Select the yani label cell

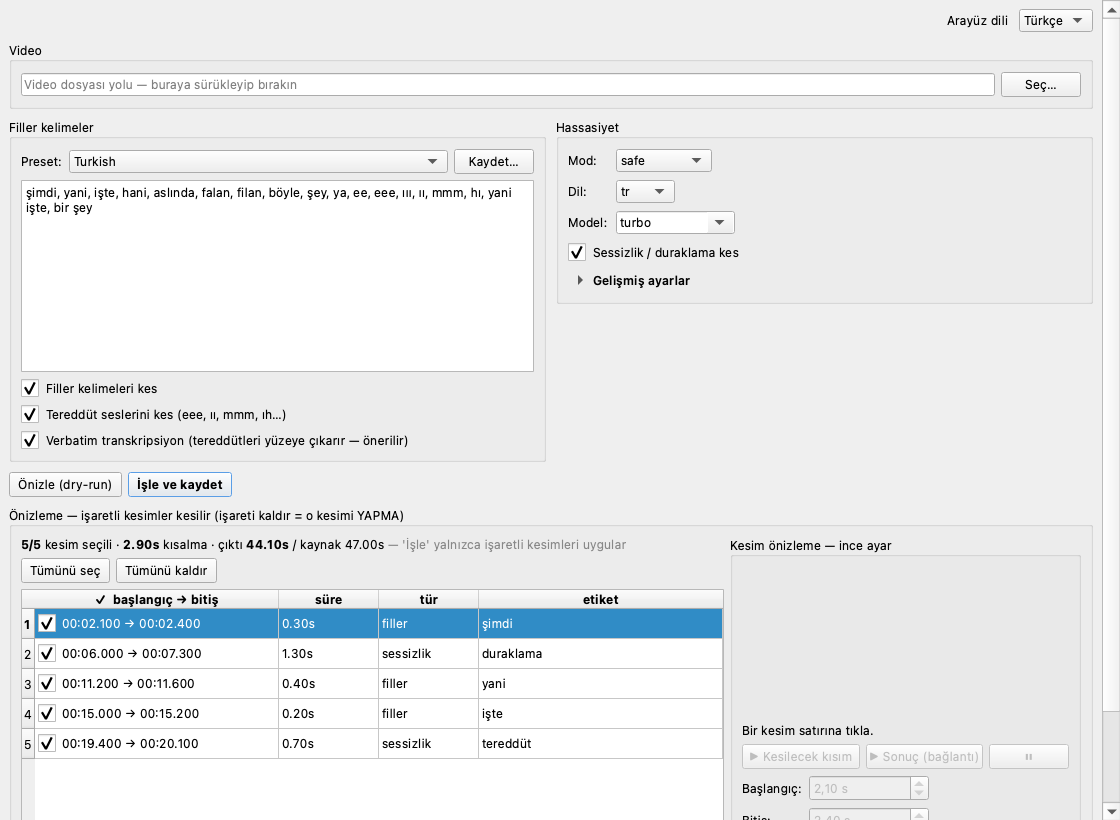click(x=601, y=684)
